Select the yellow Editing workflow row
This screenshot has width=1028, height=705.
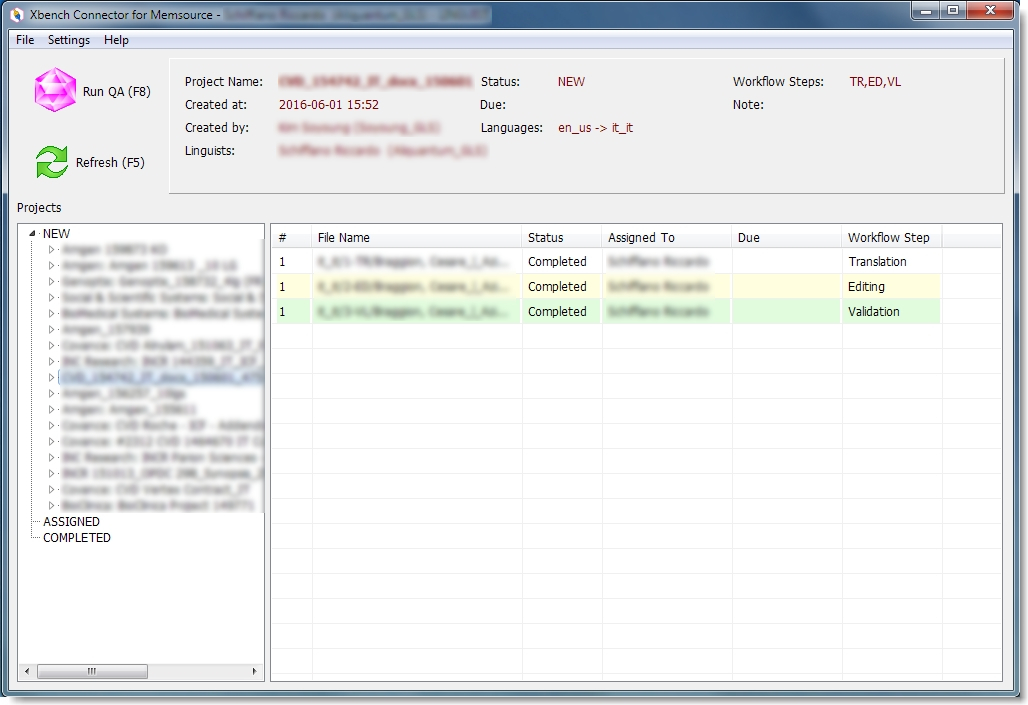coord(866,287)
